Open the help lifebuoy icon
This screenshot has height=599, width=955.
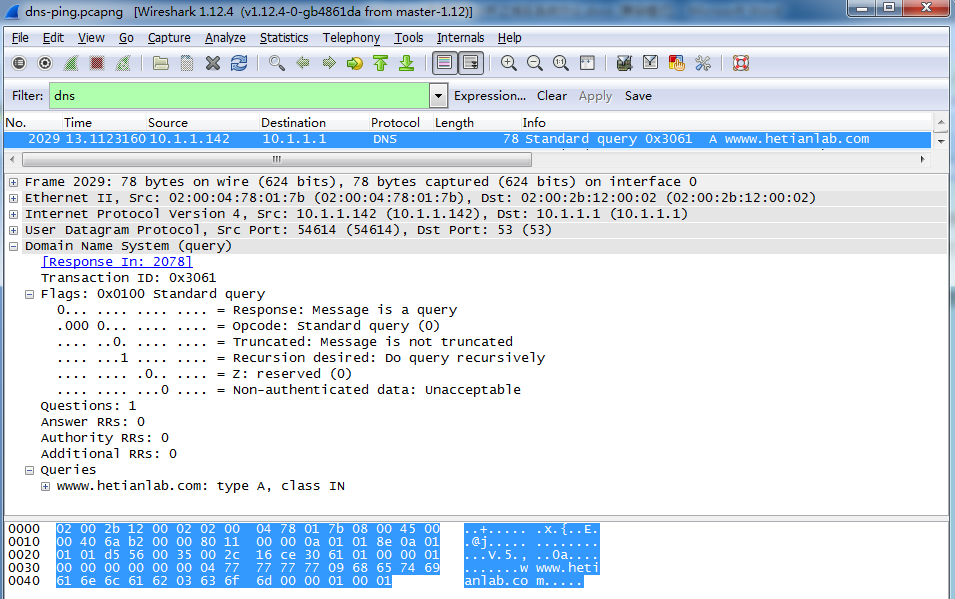(x=741, y=63)
